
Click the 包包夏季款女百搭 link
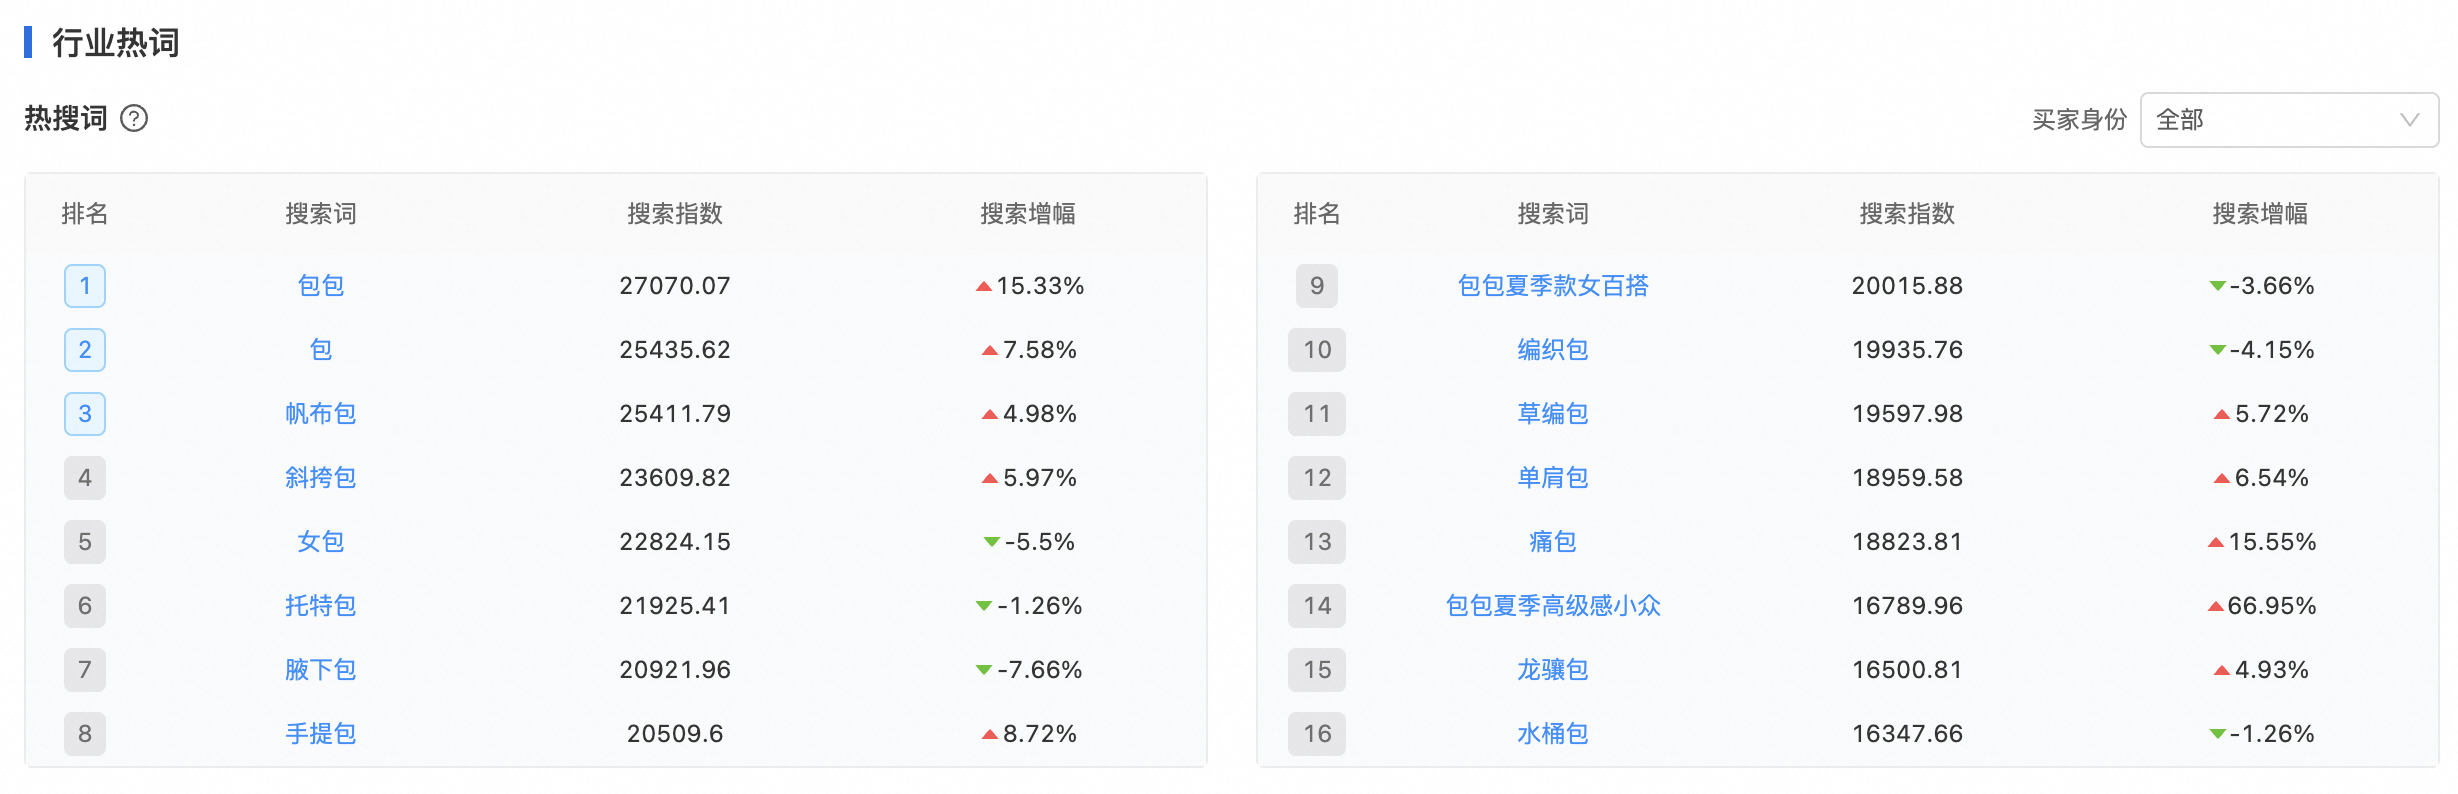1553,286
